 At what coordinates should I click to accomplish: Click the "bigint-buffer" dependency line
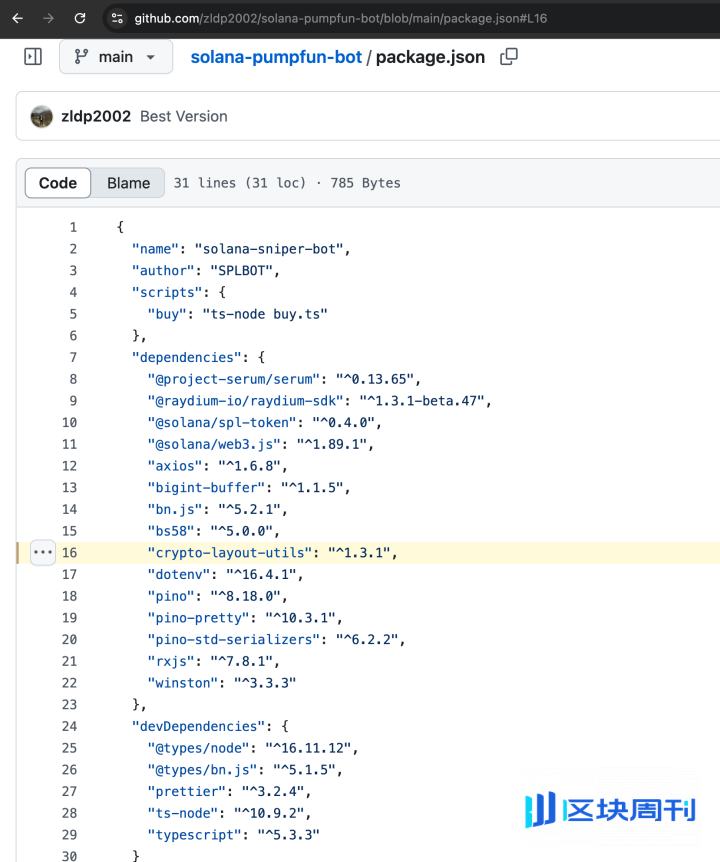pos(249,488)
